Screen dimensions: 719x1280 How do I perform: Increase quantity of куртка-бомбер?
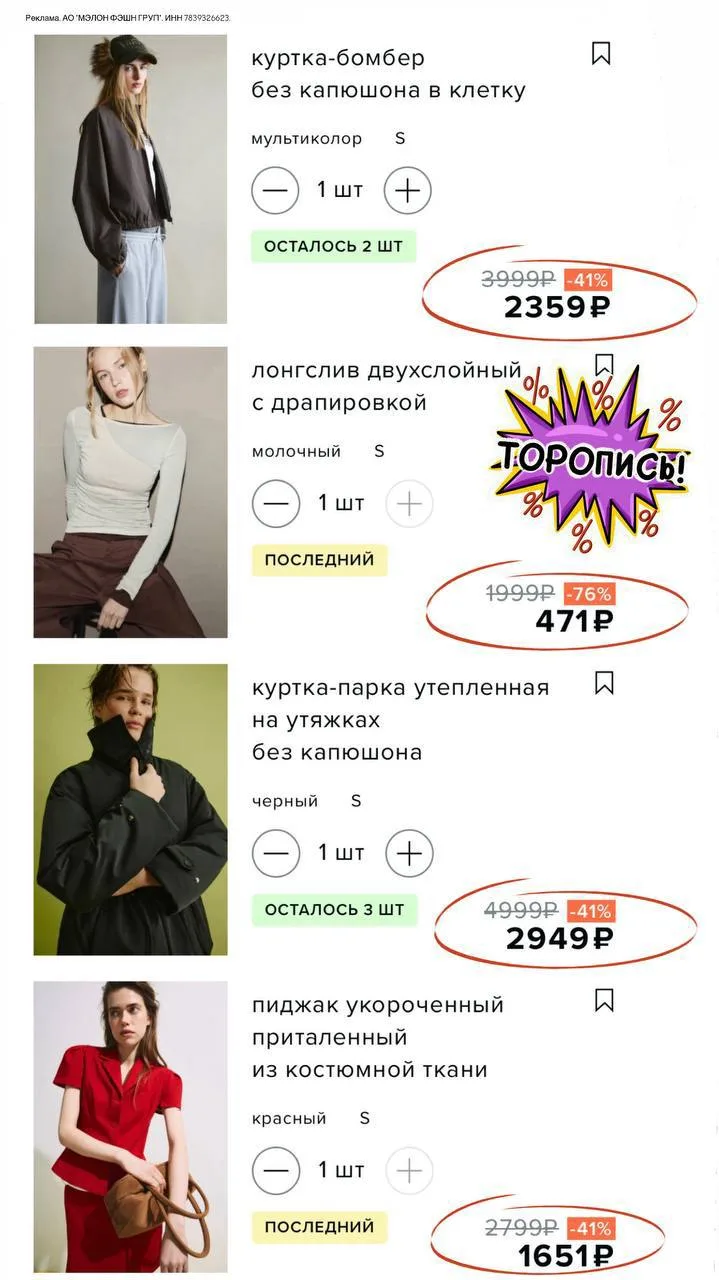pyautogui.click(x=407, y=190)
